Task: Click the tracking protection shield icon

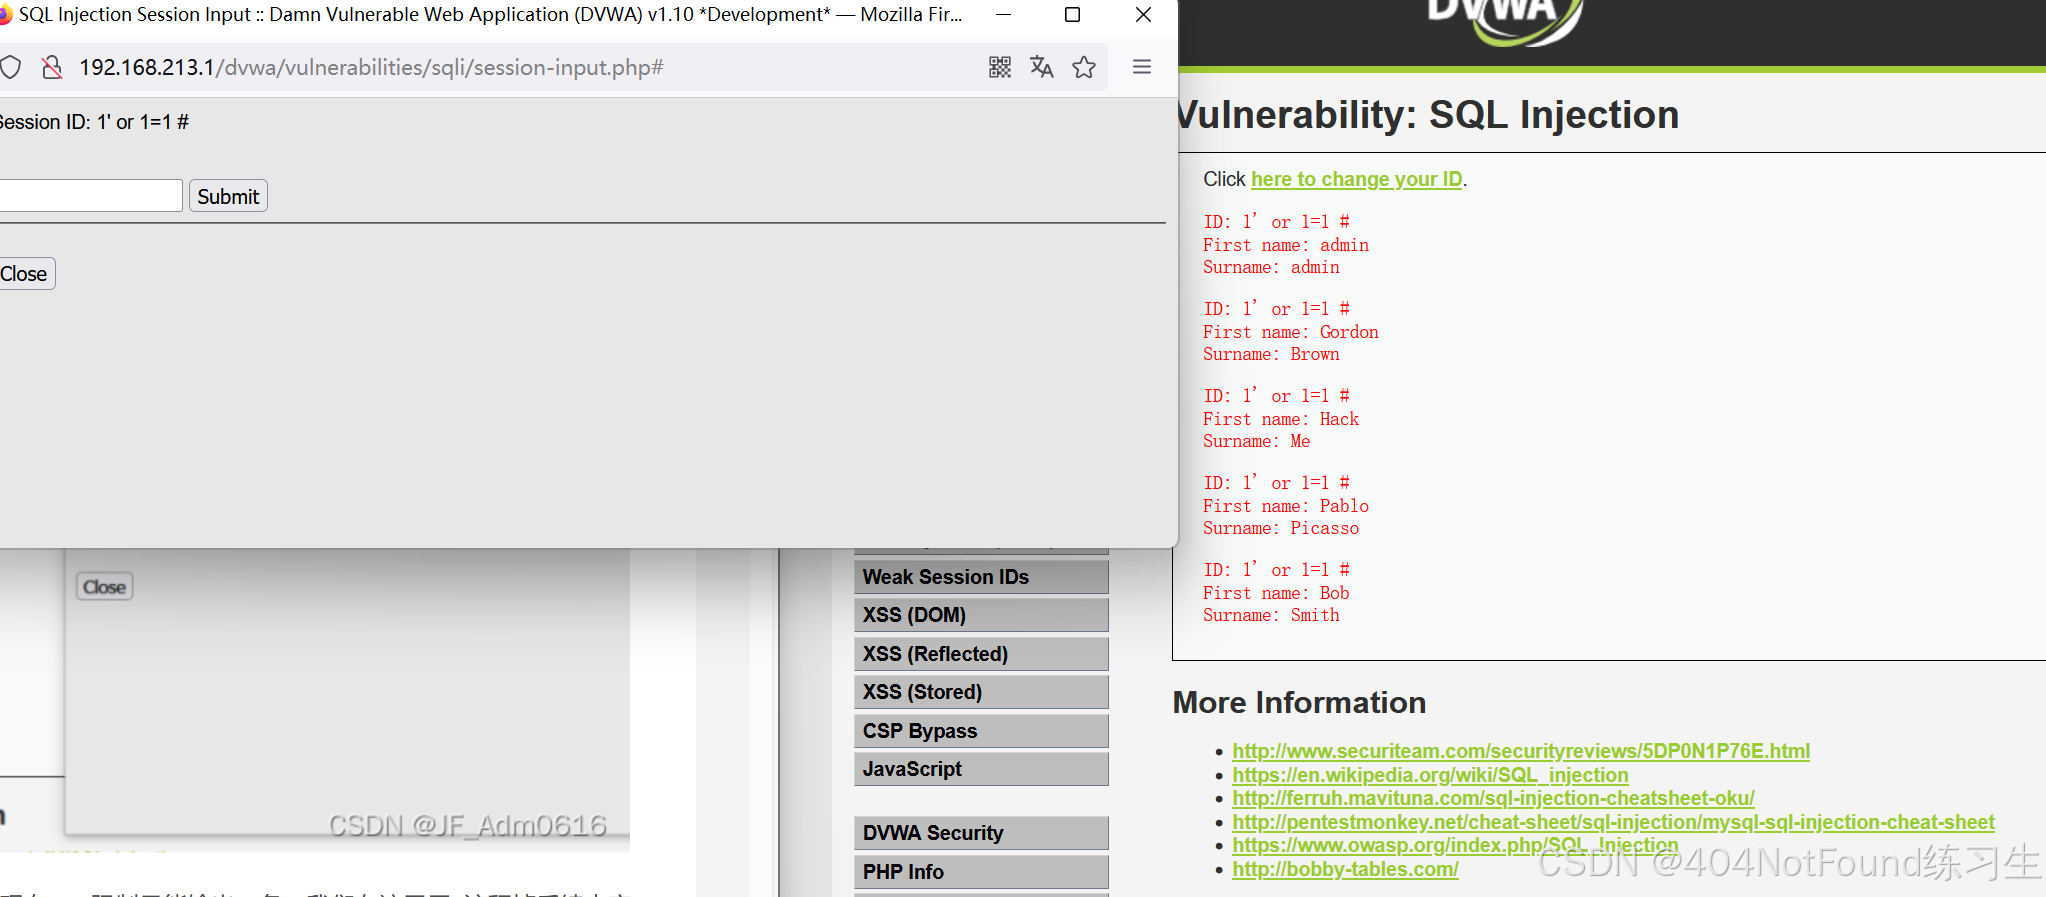Action: click(10, 67)
